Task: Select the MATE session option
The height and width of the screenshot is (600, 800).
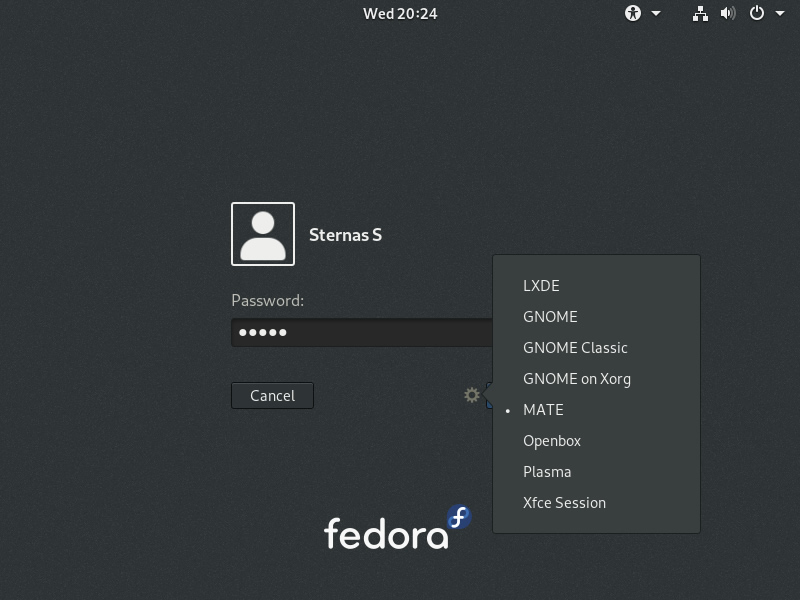Action: click(596, 410)
